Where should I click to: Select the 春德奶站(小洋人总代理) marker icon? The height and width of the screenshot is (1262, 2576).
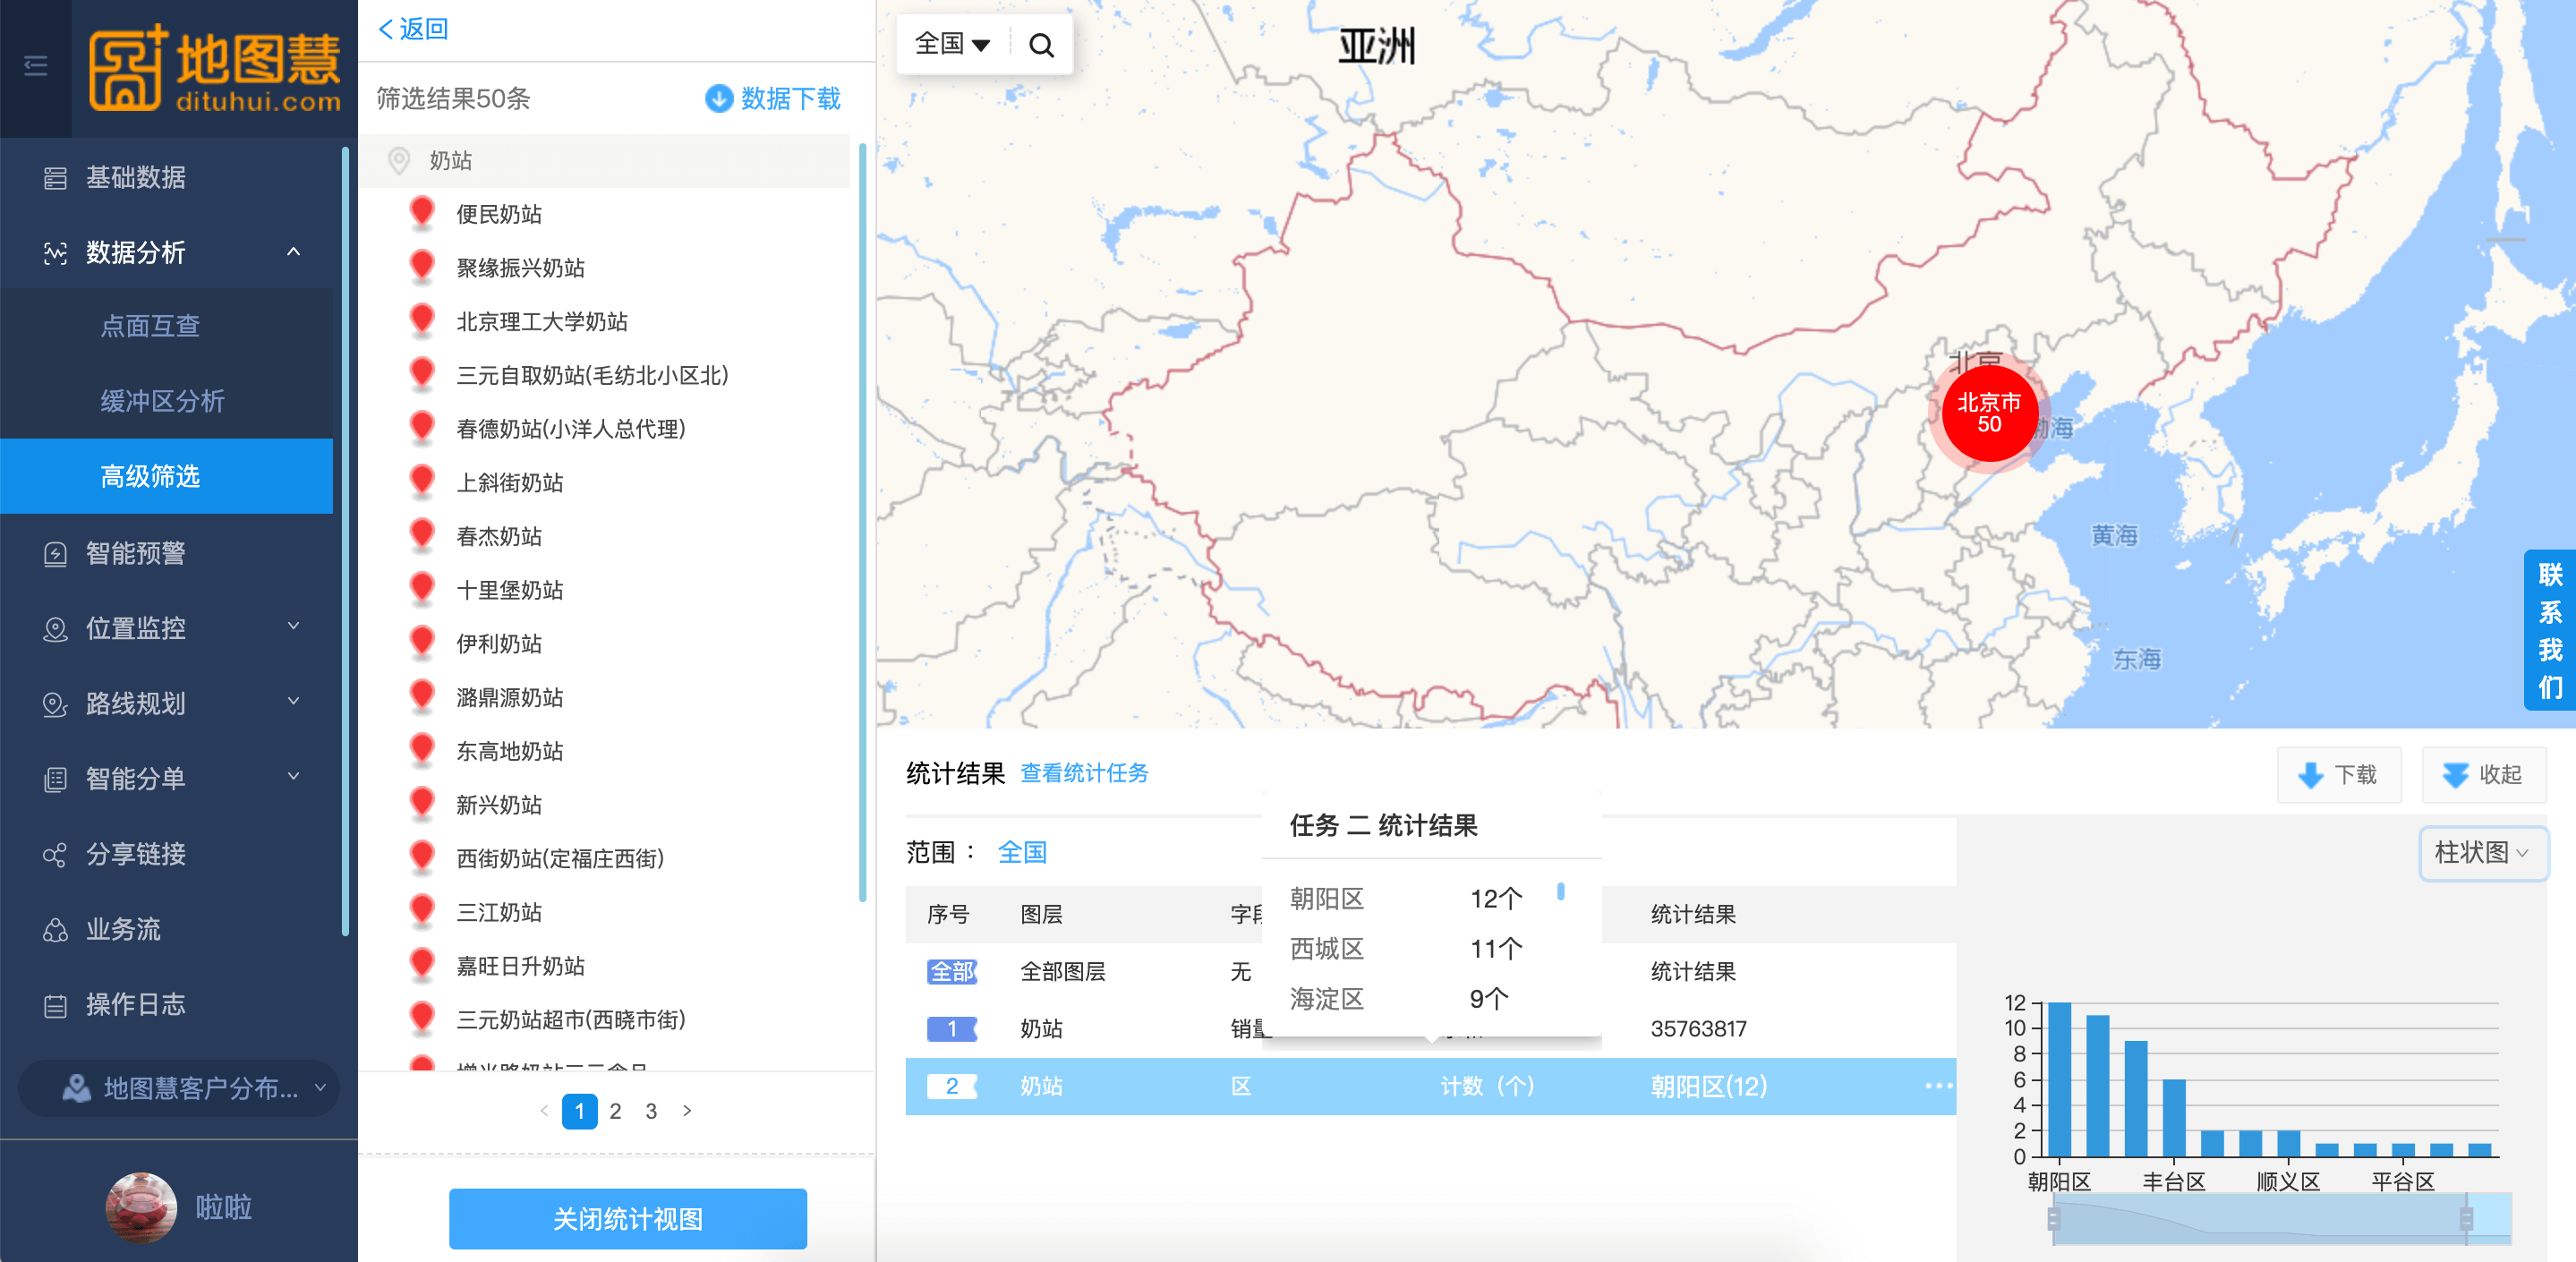pos(422,428)
